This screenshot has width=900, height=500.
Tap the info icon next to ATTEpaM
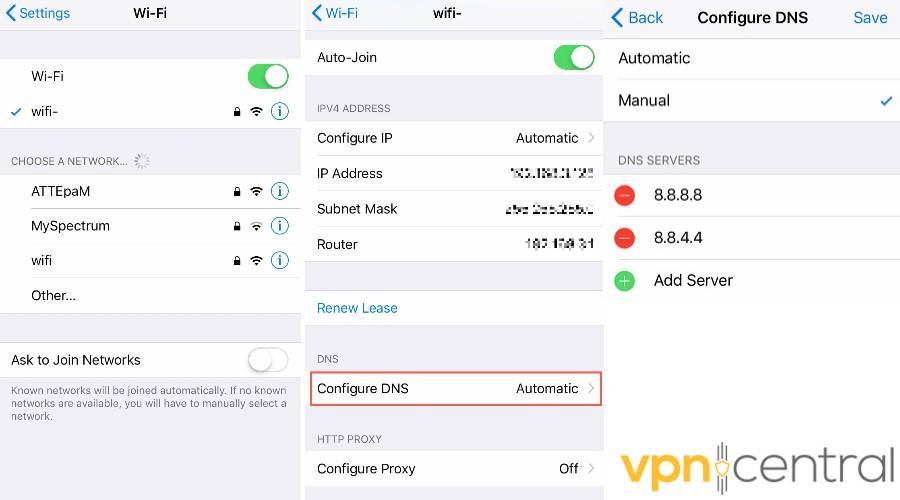(x=280, y=191)
